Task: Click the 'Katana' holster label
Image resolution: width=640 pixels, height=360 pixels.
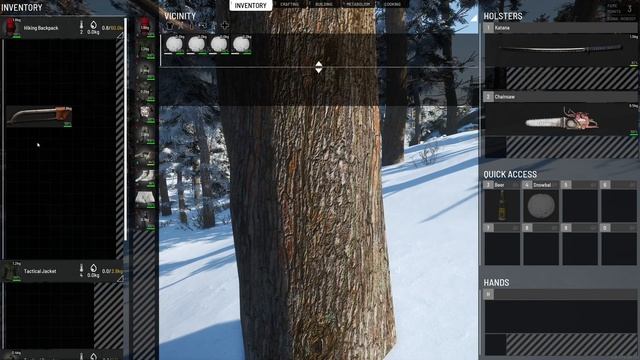Action: pyautogui.click(x=502, y=28)
